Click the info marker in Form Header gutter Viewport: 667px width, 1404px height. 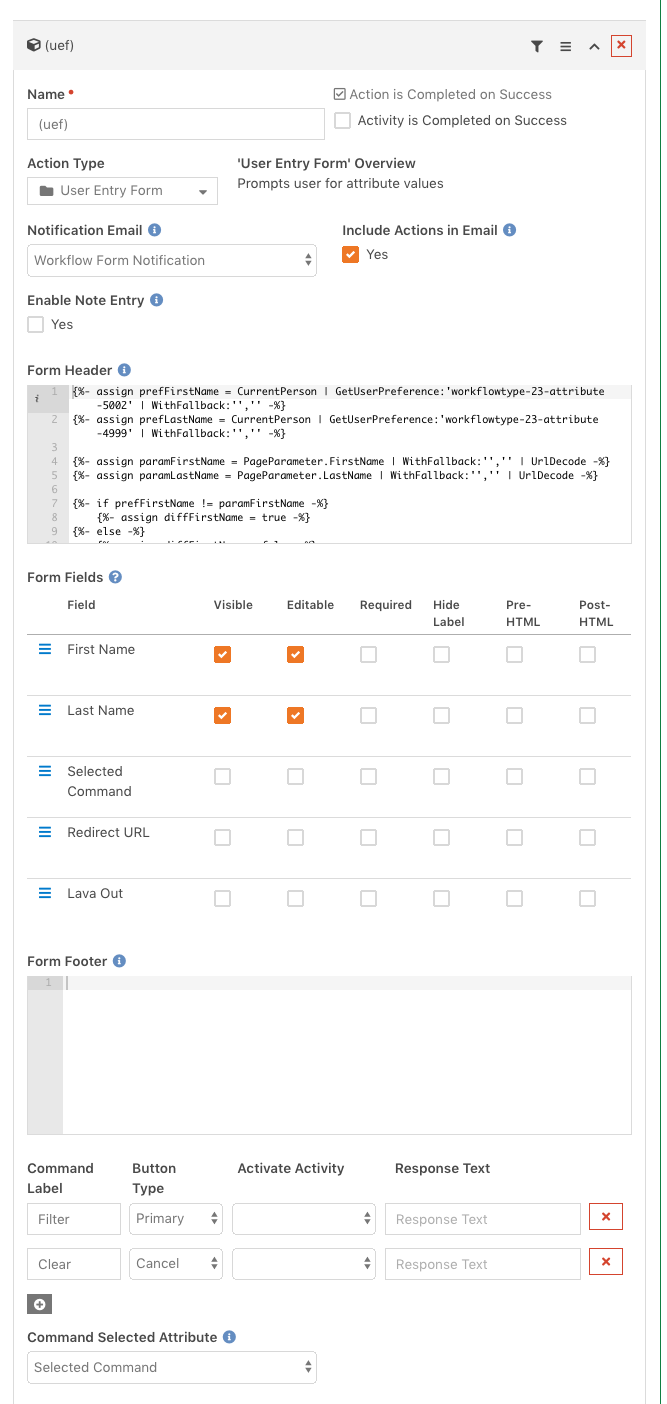pos(37,397)
